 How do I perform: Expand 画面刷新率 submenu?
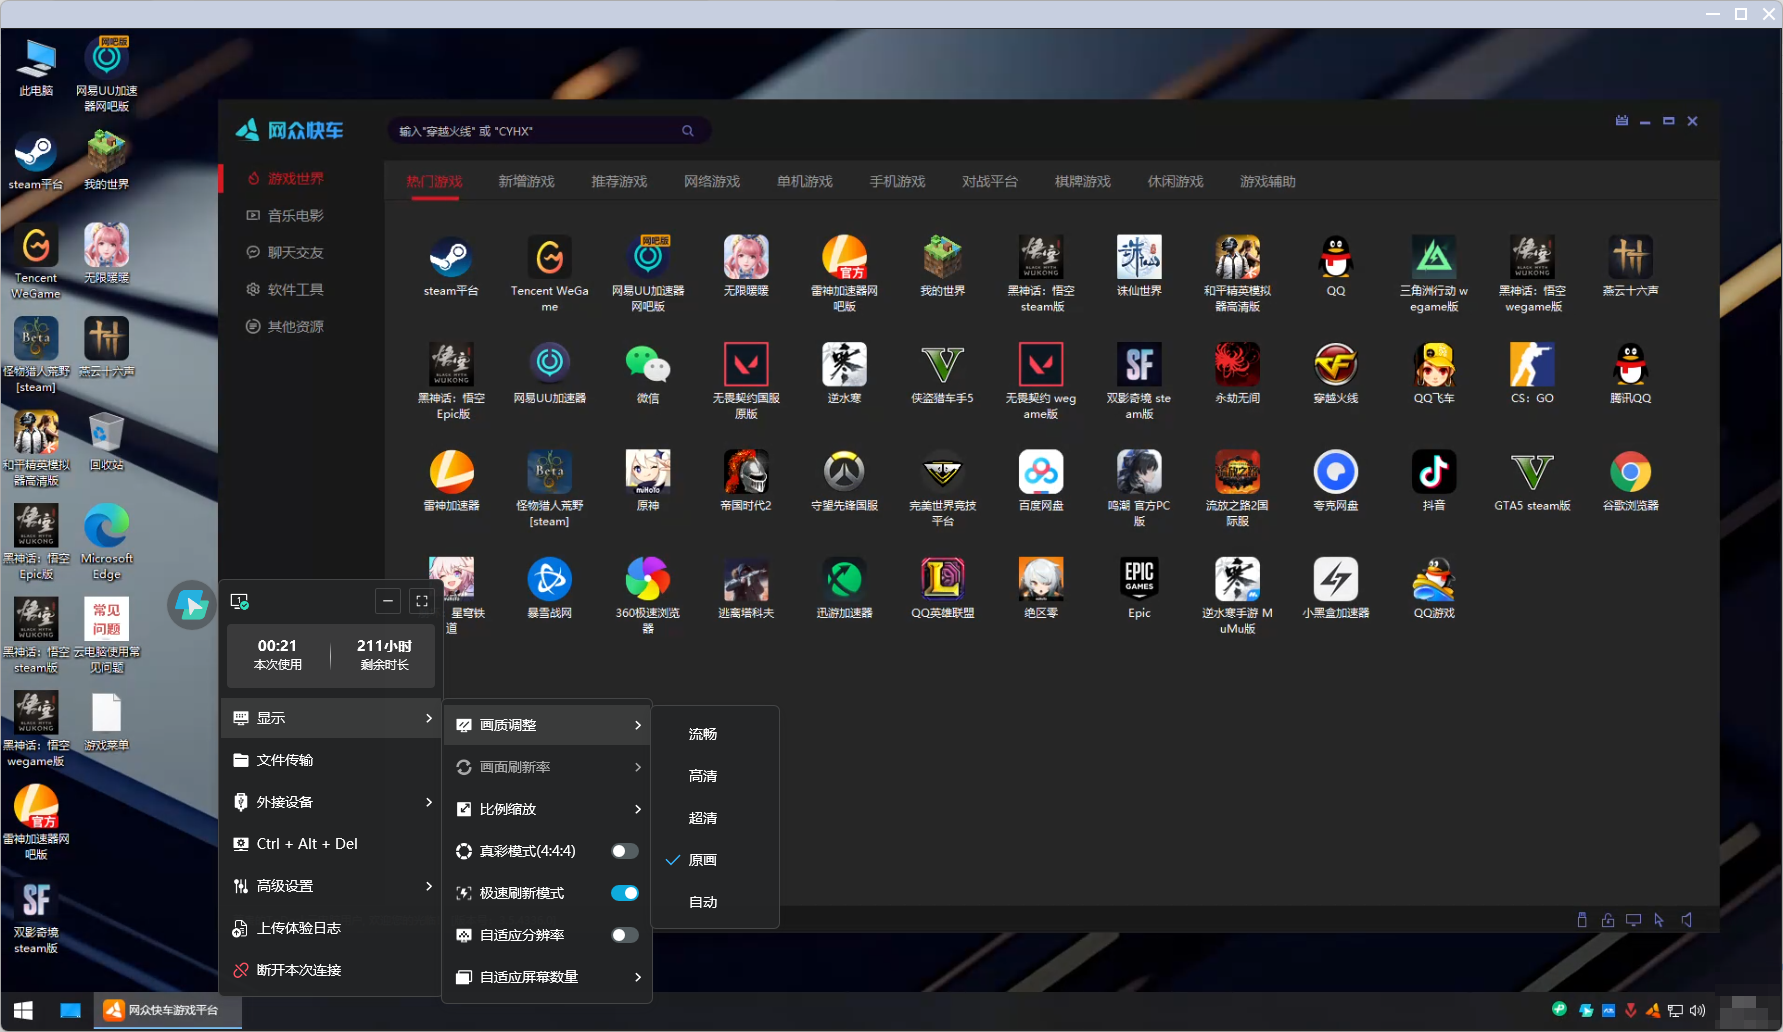(x=548, y=767)
